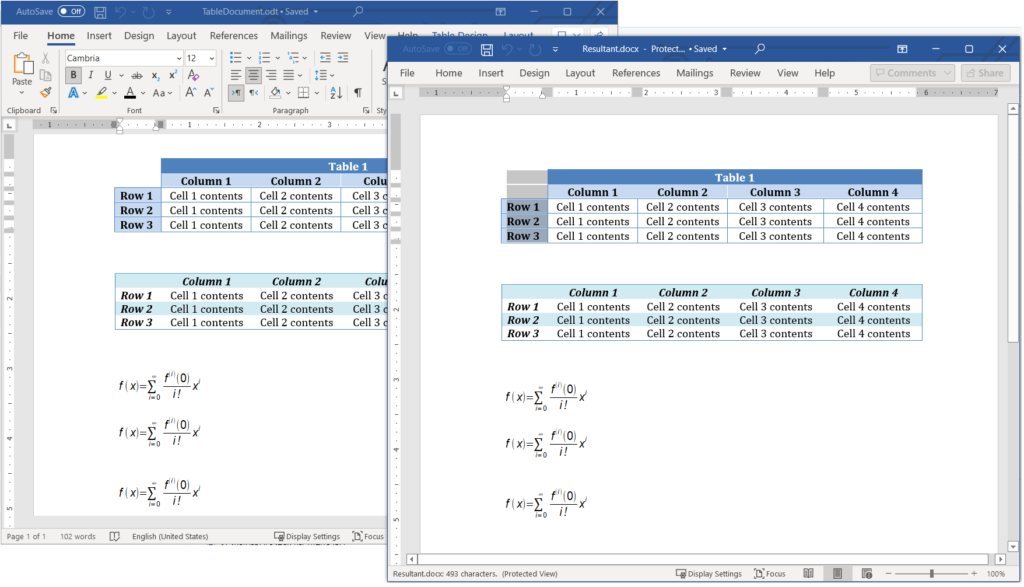Click the Share button in Resultant.docx
The width and height of the screenshot is (1024, 587).
[x=986, y=72]
